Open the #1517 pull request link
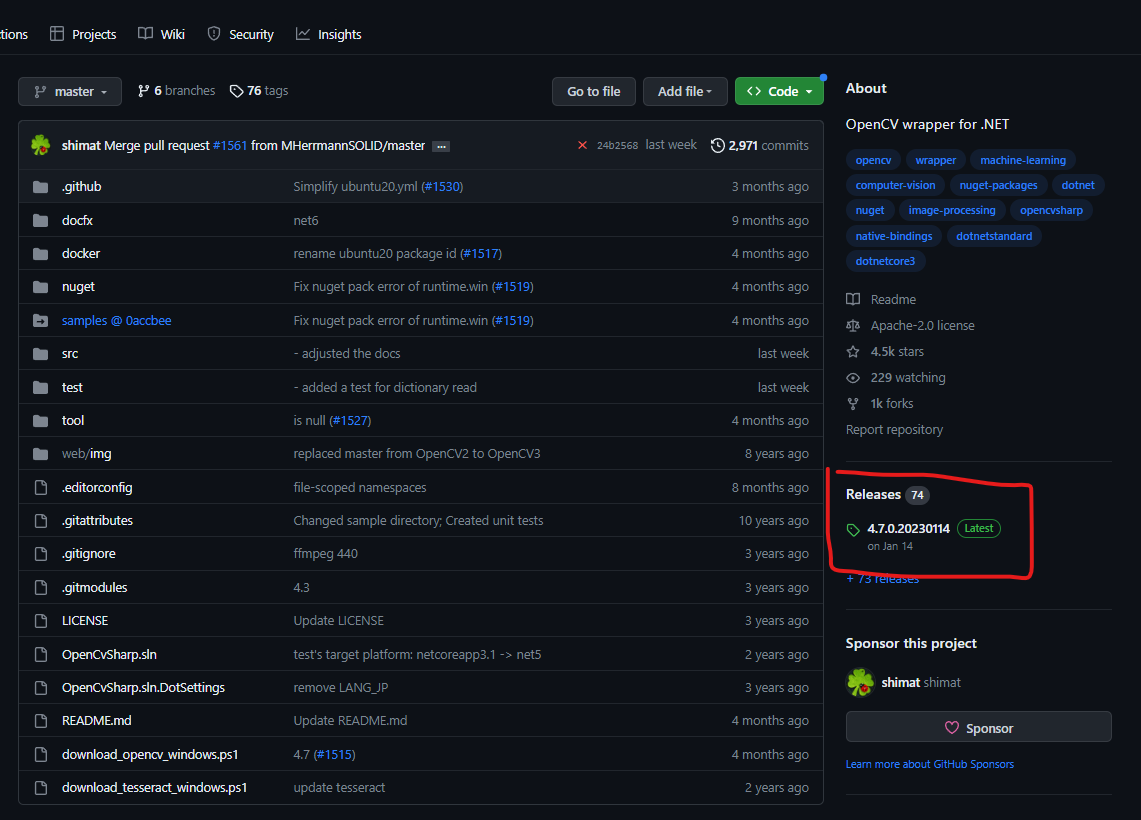 481,254
